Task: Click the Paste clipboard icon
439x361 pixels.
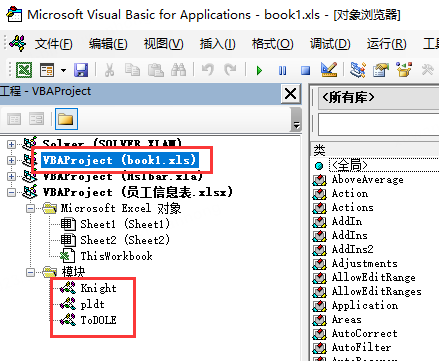Action: tap(155, 70)
